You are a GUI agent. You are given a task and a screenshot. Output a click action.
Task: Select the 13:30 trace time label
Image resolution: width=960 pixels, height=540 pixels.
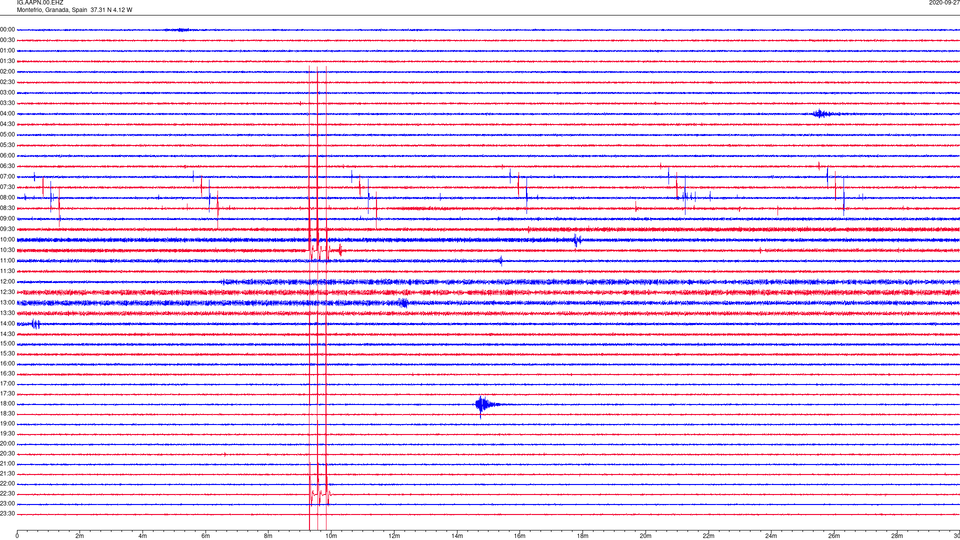(x=7, y=313)
